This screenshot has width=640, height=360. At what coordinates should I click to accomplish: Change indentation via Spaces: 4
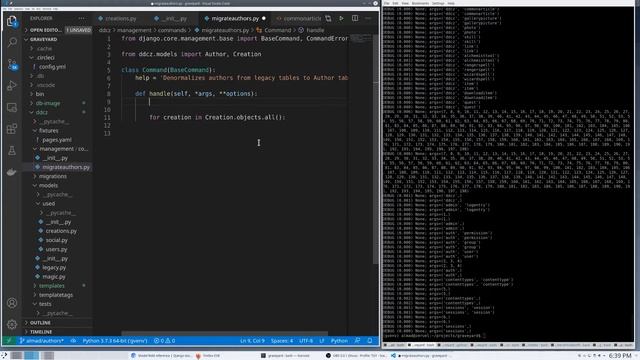(x=282, y=340)
